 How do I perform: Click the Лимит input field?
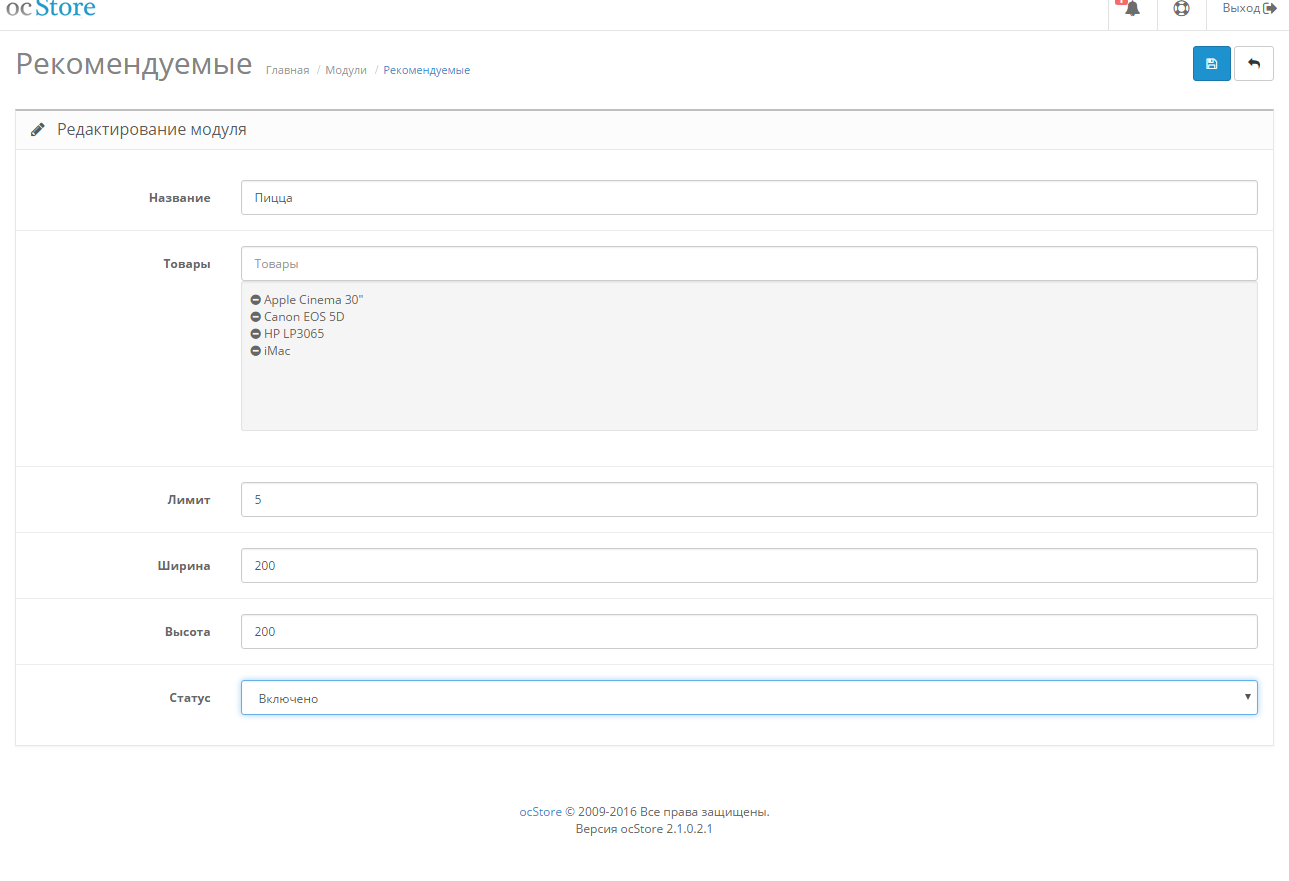pos(749,500)
